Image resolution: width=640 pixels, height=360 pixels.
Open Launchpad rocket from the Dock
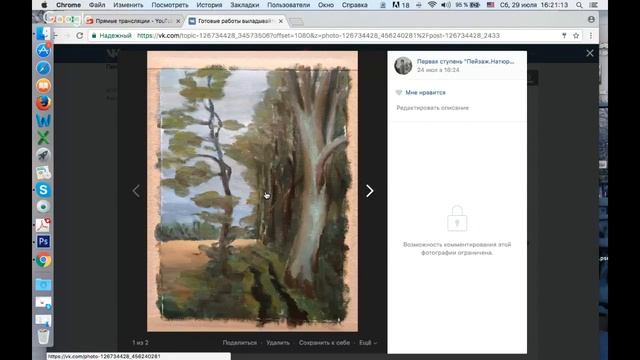coord(43,155)
